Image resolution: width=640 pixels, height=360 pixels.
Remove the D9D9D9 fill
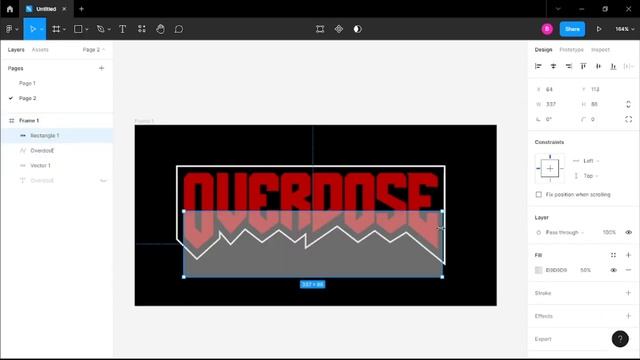[x=628, y=270]
